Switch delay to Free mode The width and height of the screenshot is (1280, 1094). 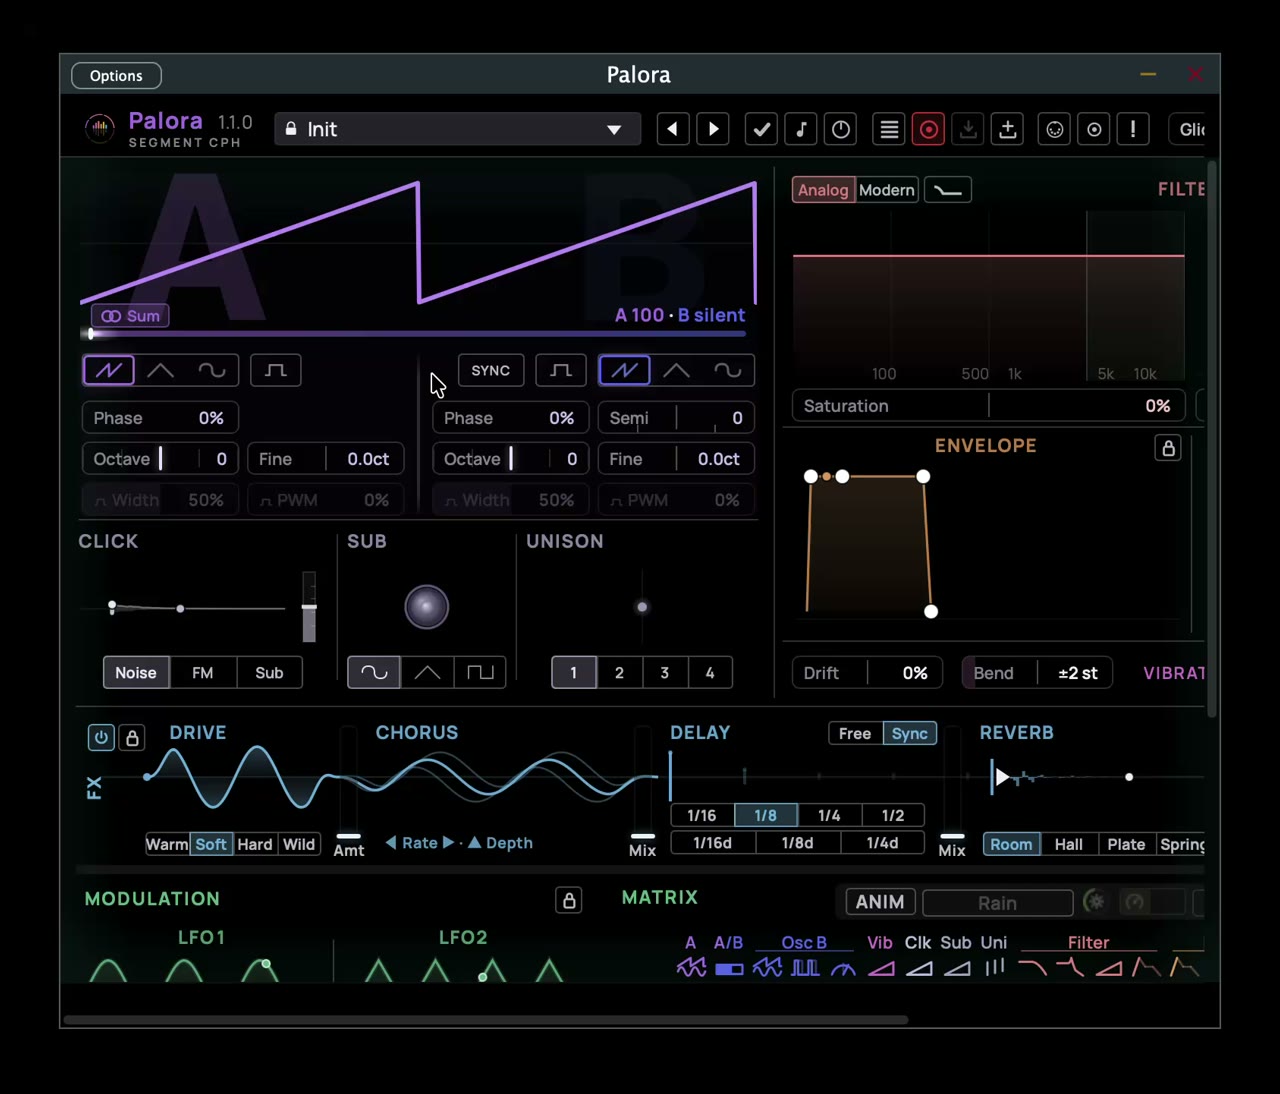[x=855, y=733]
